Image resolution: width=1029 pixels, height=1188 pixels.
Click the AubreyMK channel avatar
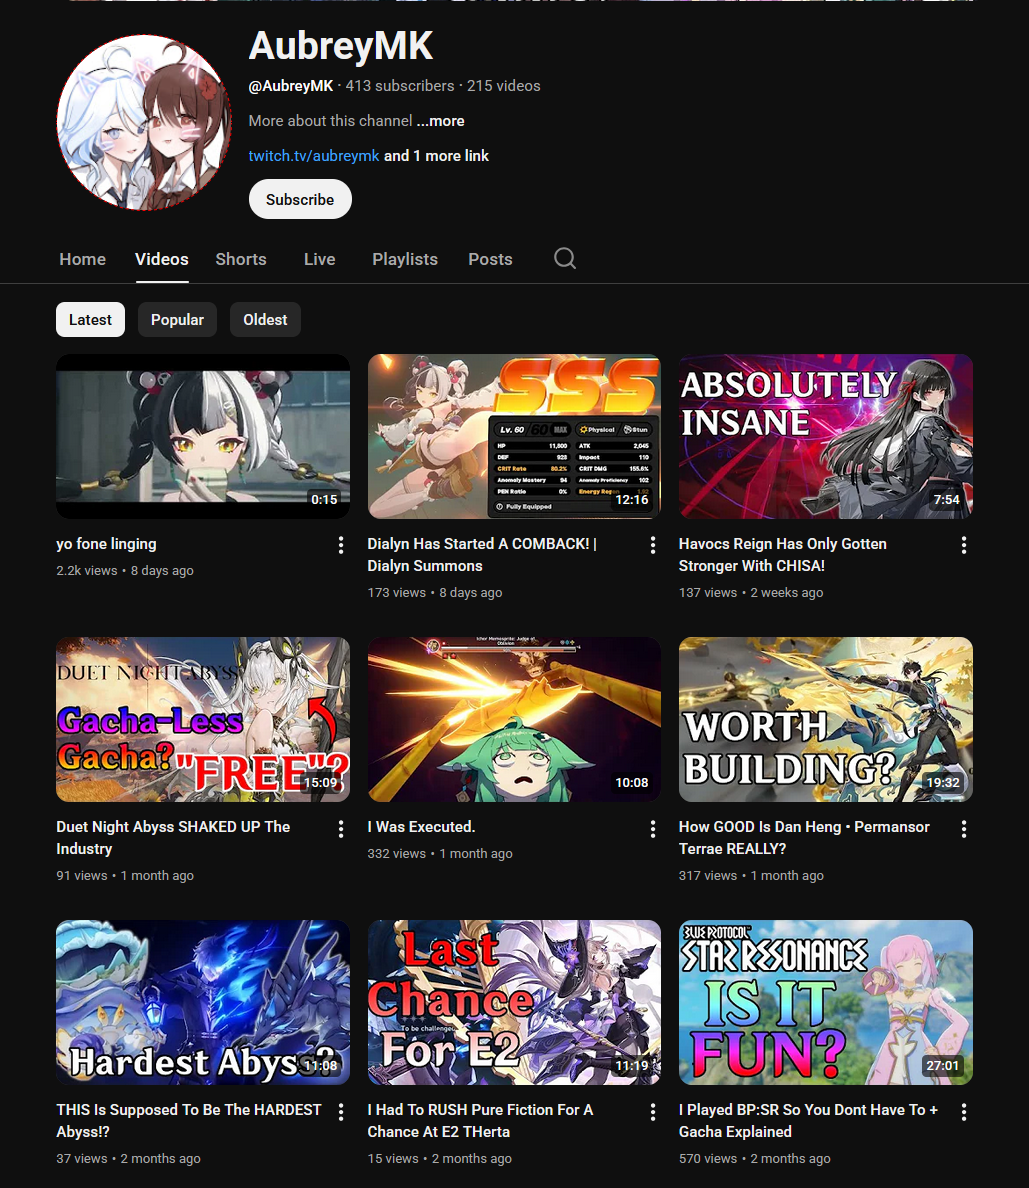[x=144, y=122]
